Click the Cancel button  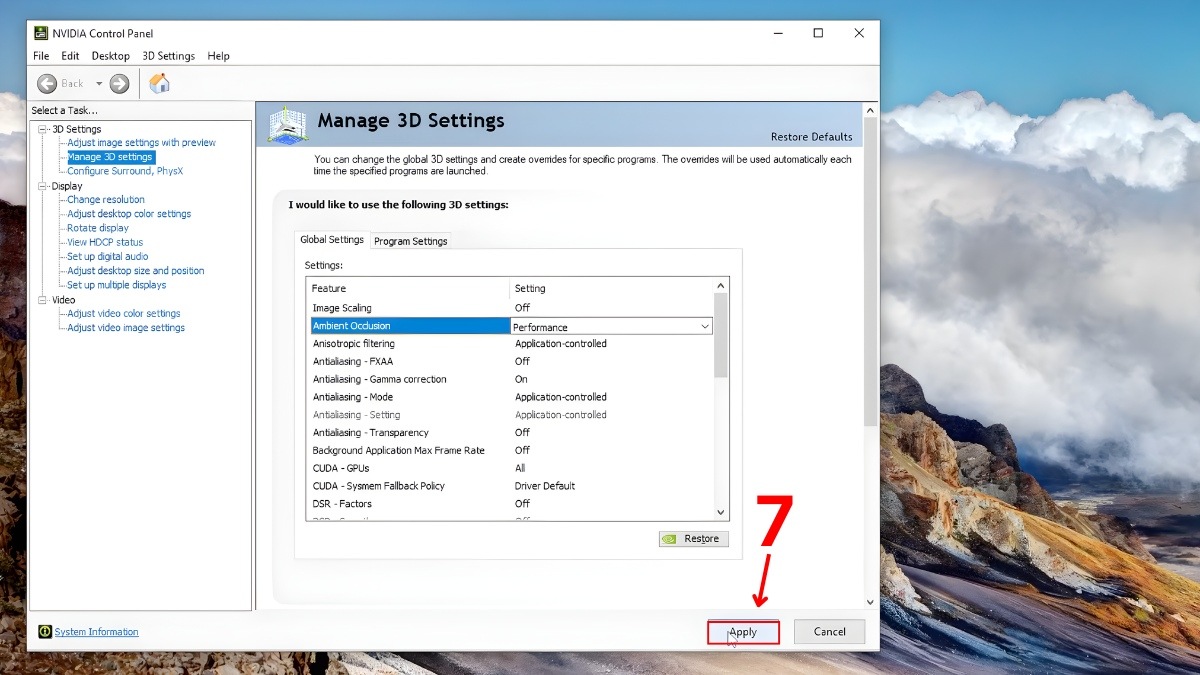pos(830,632)
